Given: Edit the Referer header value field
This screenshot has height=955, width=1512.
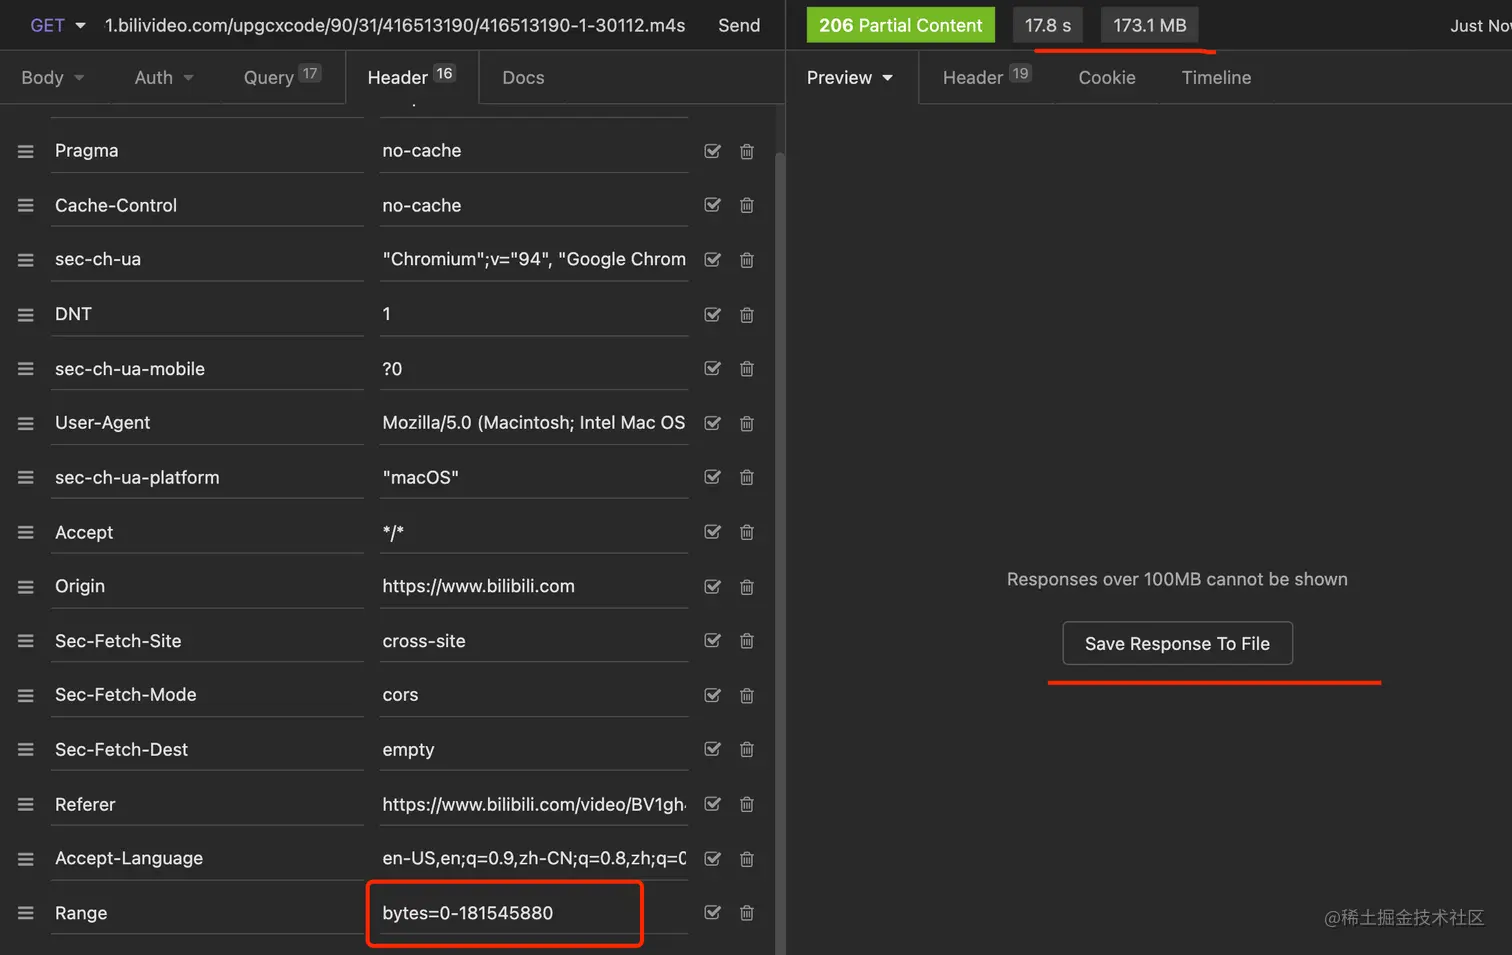Looking at the screenshot, I should (534, 804).
